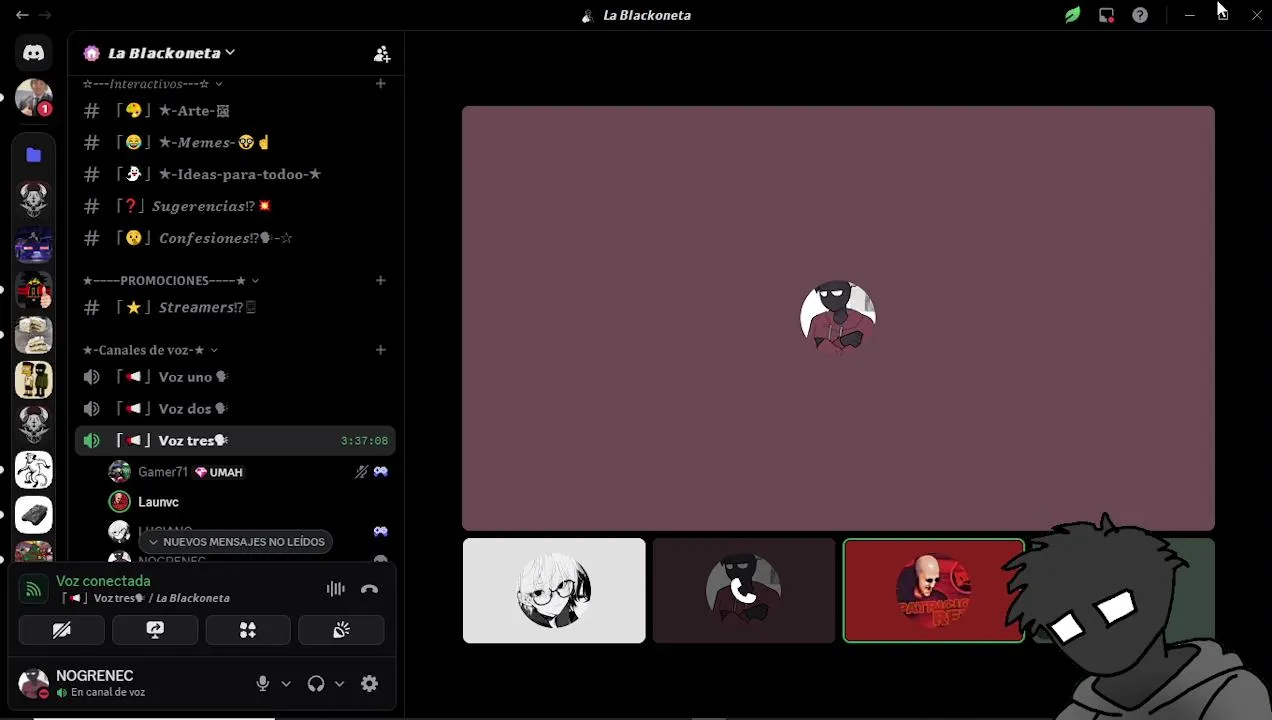Click the screen icon with red badge in title bar
Screen dimensions: 1272x720
pos(1106,15)
